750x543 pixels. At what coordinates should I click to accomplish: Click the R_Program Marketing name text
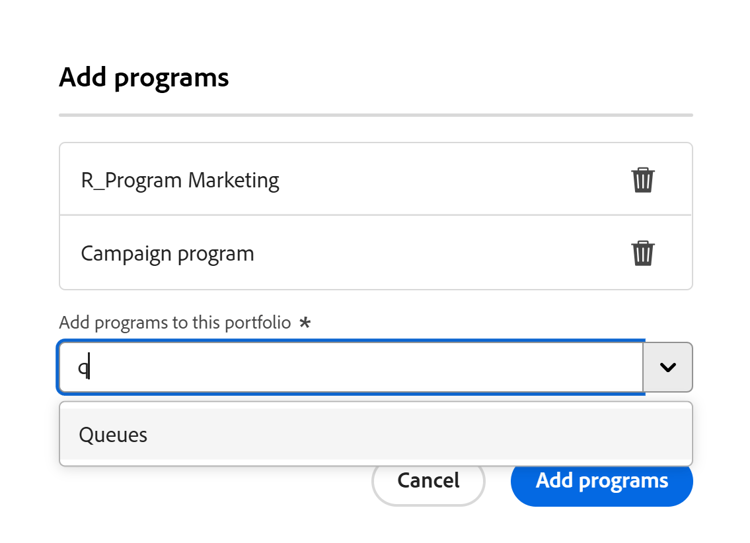(x=180, y=180)
